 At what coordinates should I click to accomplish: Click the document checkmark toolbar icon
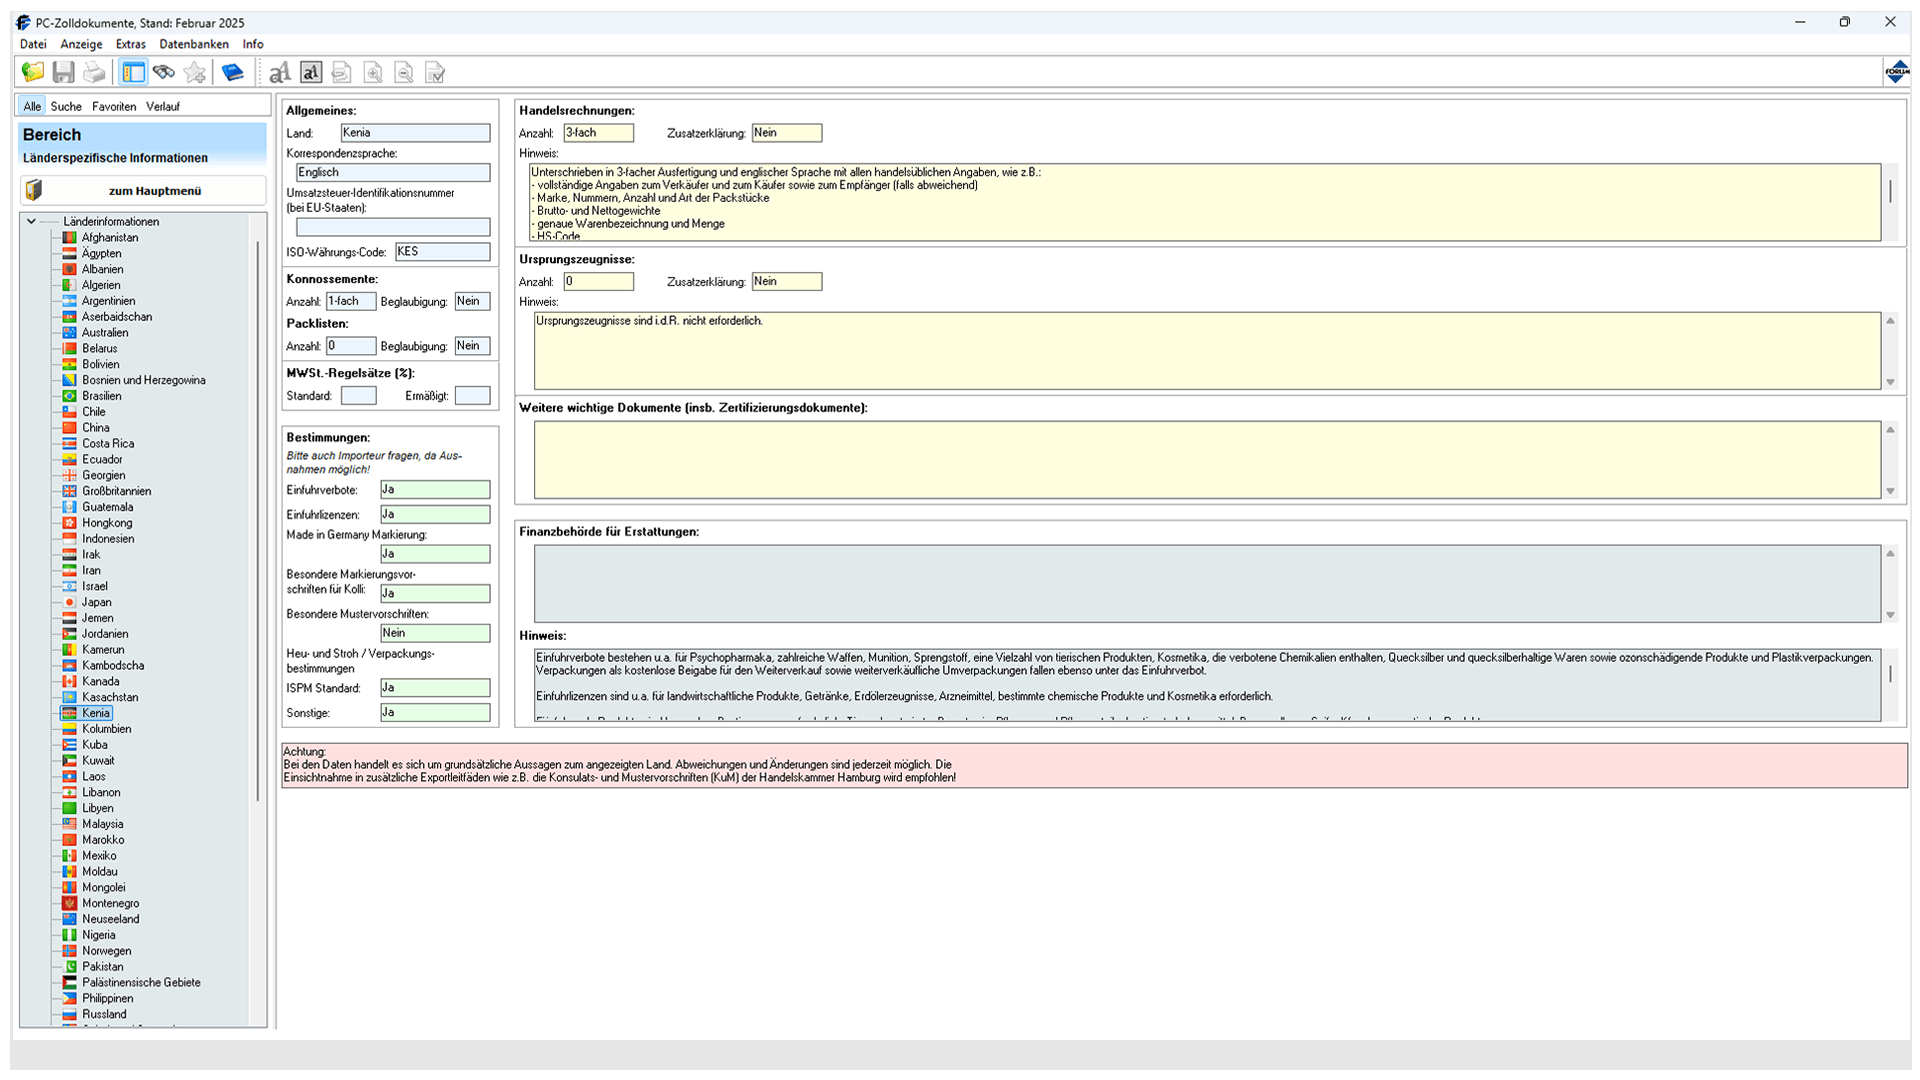(435, 72)
